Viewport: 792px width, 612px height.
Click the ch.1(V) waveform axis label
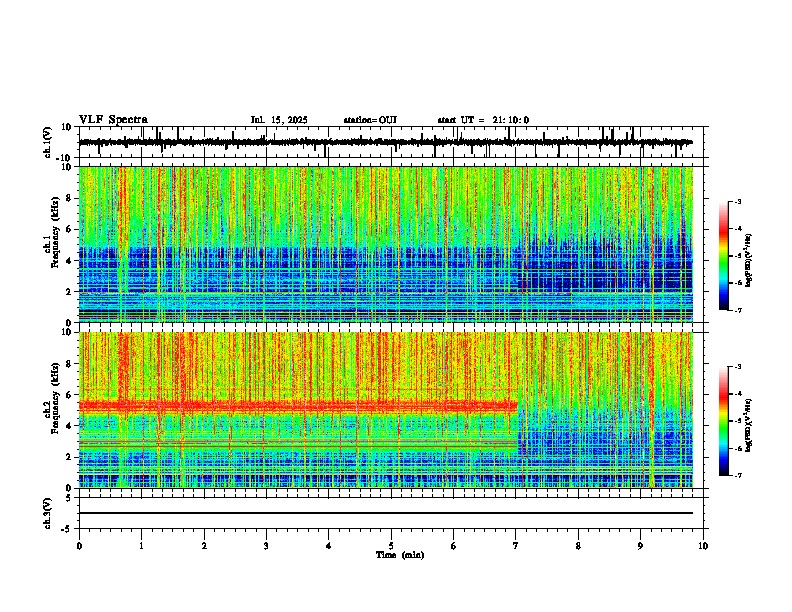(47, 142)
